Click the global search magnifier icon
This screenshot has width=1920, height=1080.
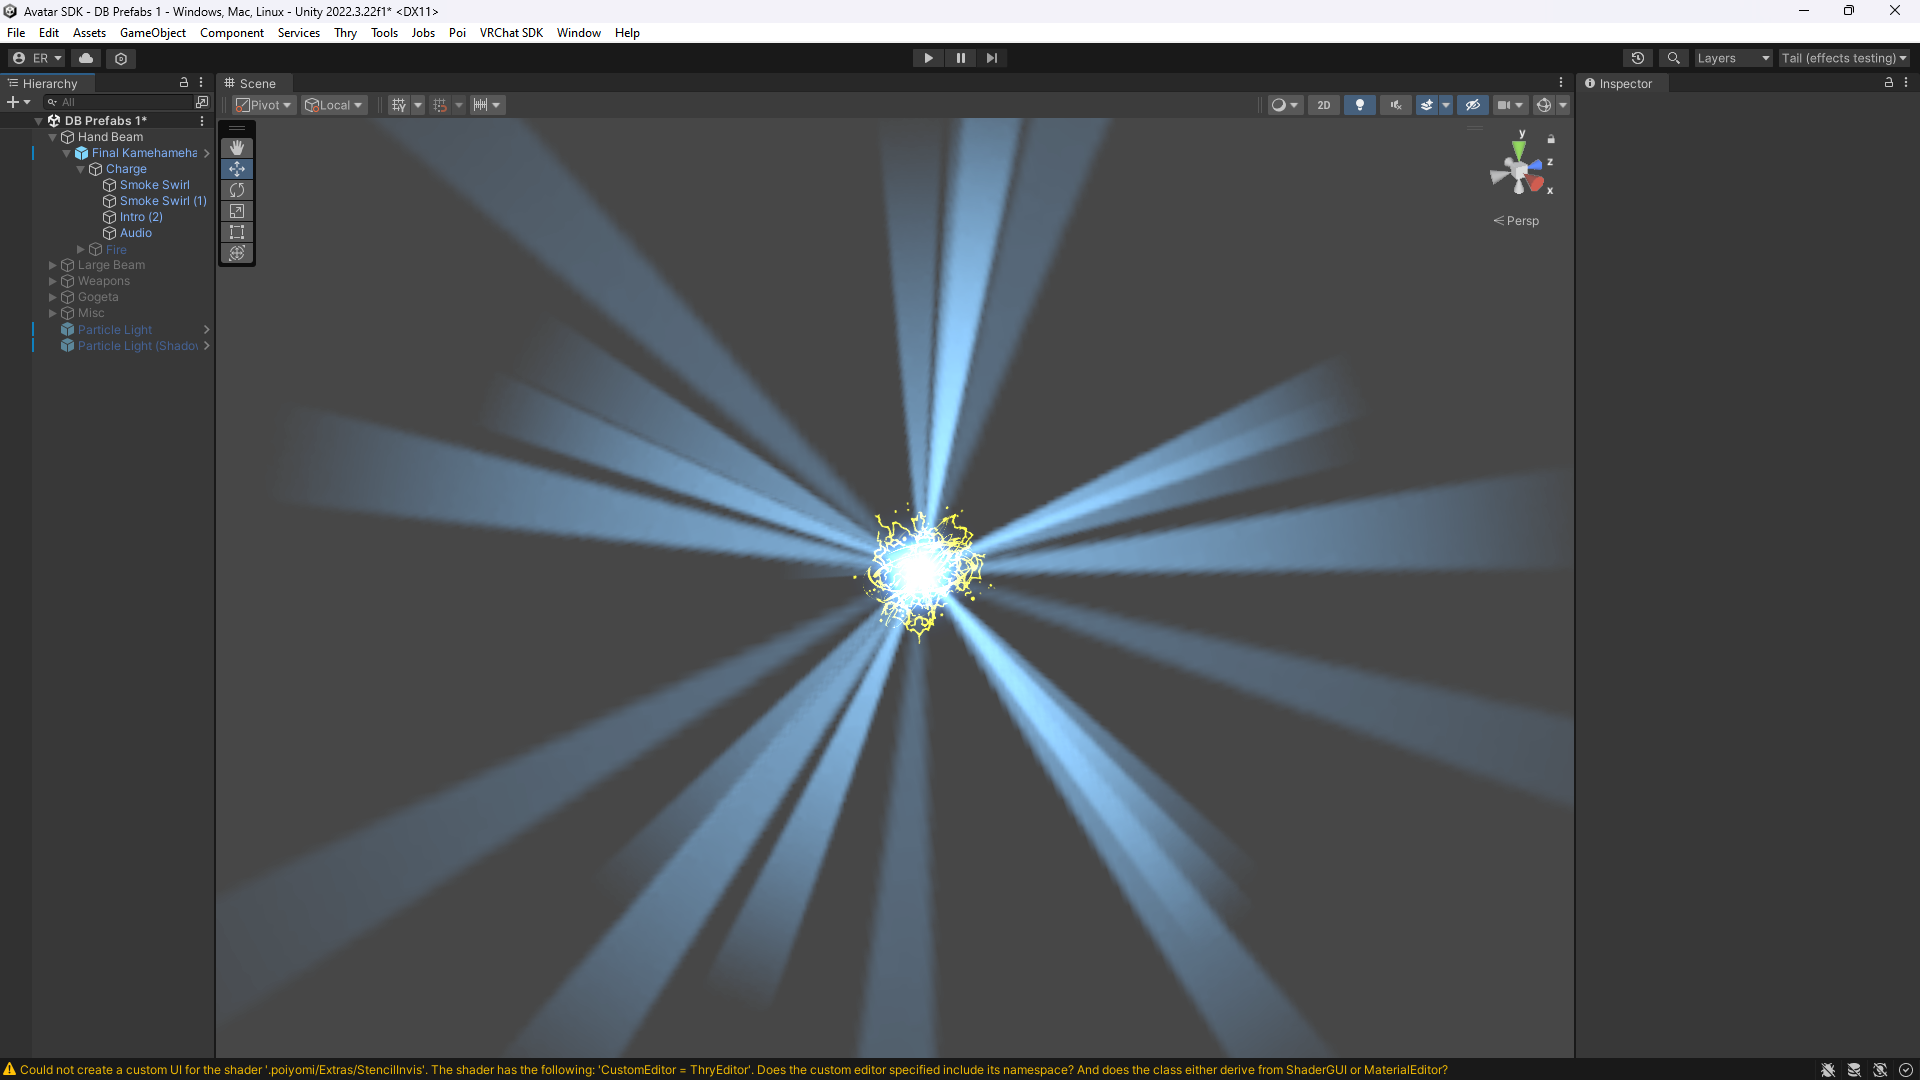[x=1673, y=58]
